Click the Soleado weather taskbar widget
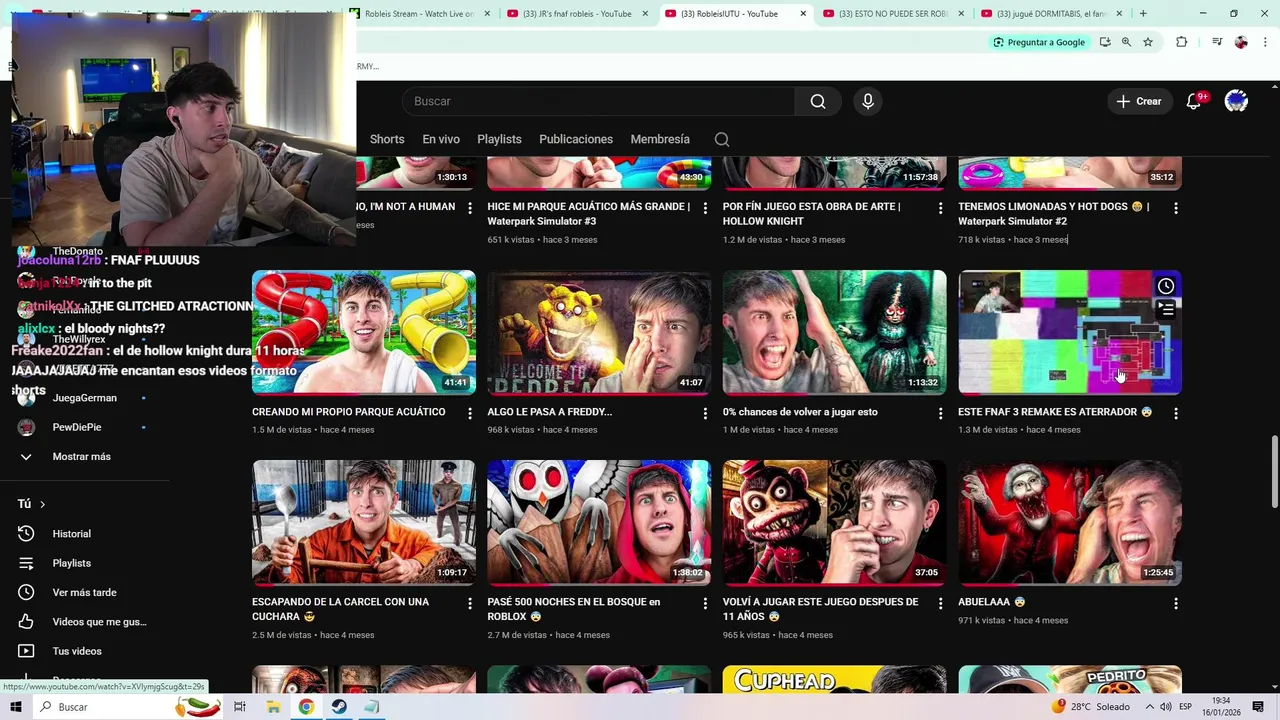The image size is (1280, 720). point(1090,707)
